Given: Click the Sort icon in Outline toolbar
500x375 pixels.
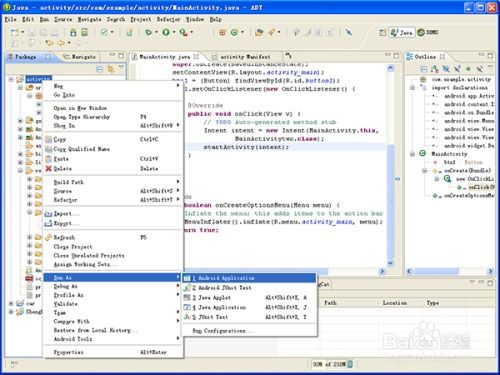Looking at the screenshot, I should click(x=435, y=69).
